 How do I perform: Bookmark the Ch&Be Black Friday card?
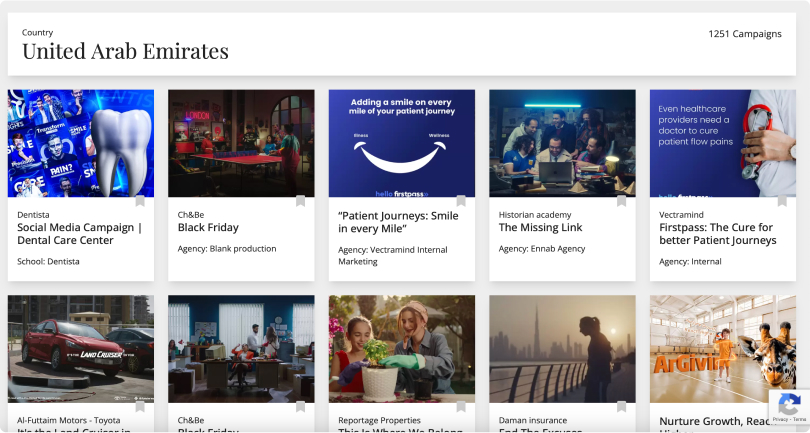click(300, 201)
